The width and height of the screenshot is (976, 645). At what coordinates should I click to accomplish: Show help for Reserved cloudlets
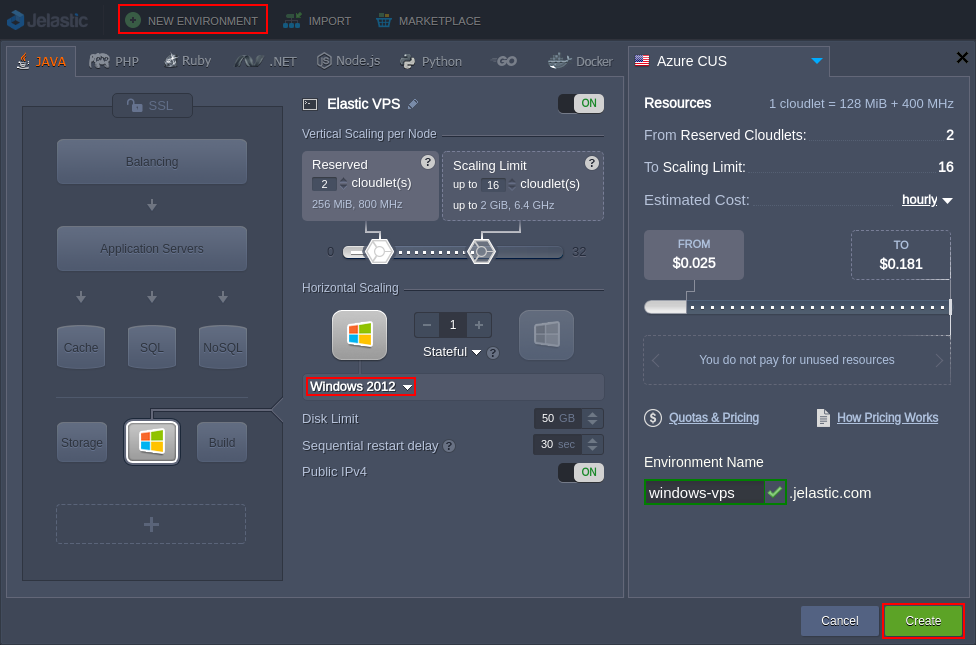[428, 162]
